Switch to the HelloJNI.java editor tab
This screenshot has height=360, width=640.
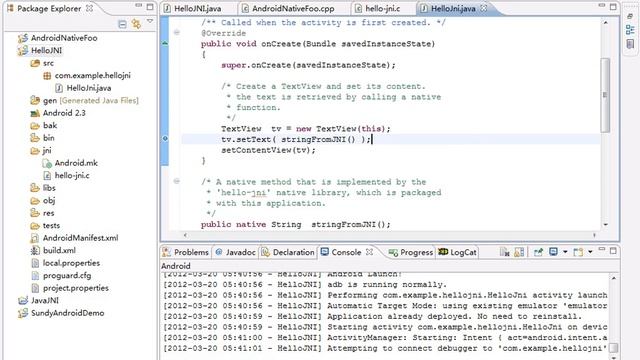(x=198, y=8)
